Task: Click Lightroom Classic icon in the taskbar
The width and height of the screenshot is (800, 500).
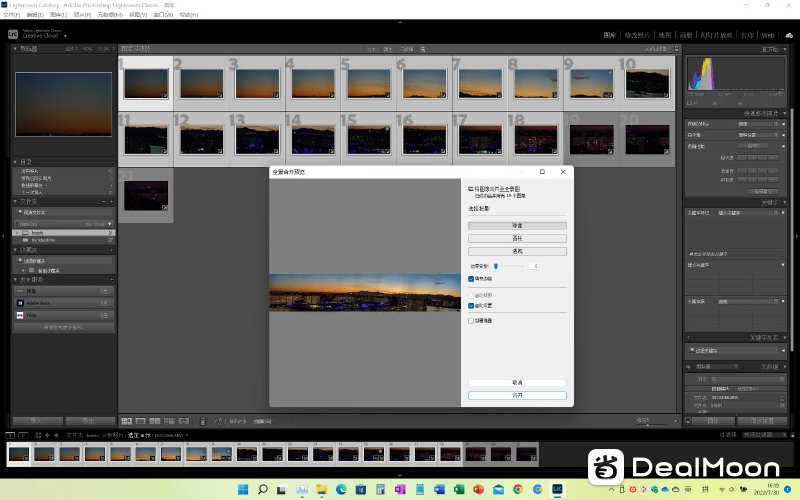Action: [x=557, y=489]
